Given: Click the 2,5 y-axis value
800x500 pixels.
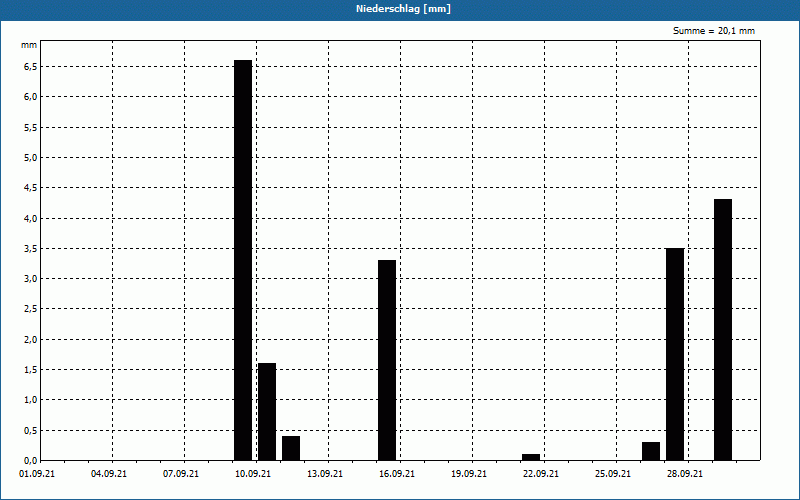Looking at the screenshot, I should tap(31, 309).
